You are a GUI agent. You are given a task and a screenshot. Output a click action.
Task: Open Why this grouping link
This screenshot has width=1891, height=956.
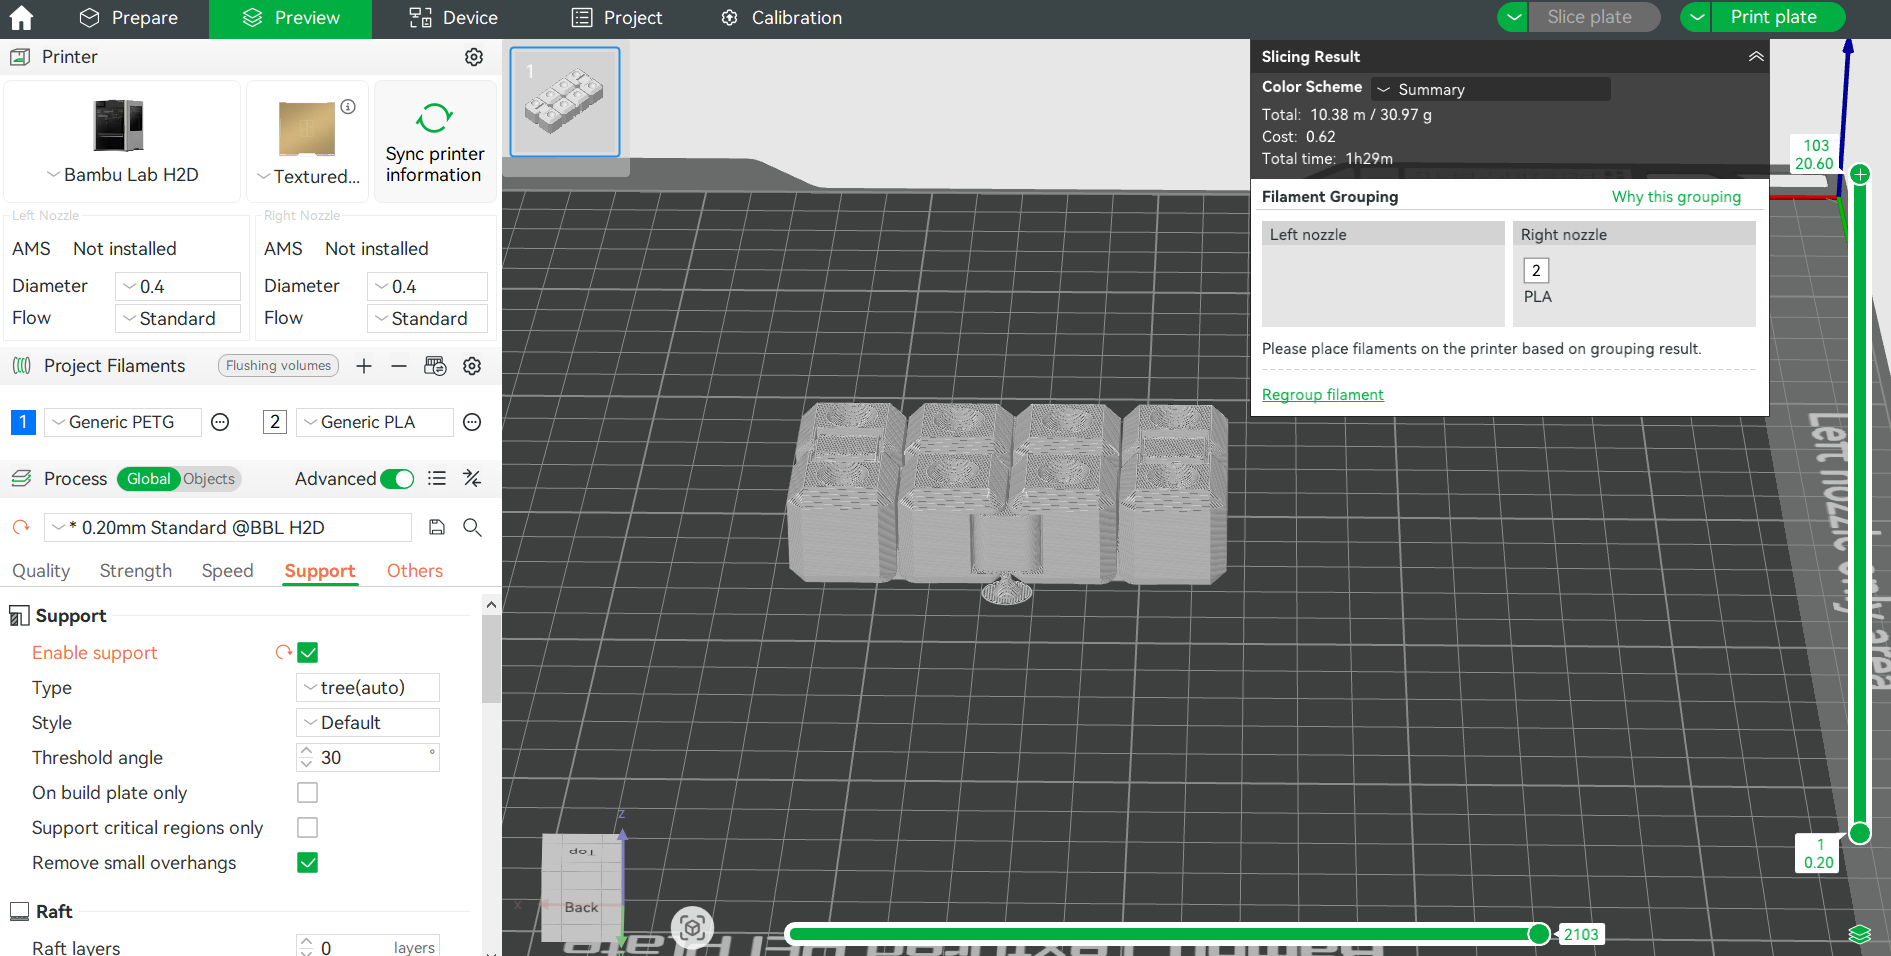pyautogui.click(x=1676, y=197)
